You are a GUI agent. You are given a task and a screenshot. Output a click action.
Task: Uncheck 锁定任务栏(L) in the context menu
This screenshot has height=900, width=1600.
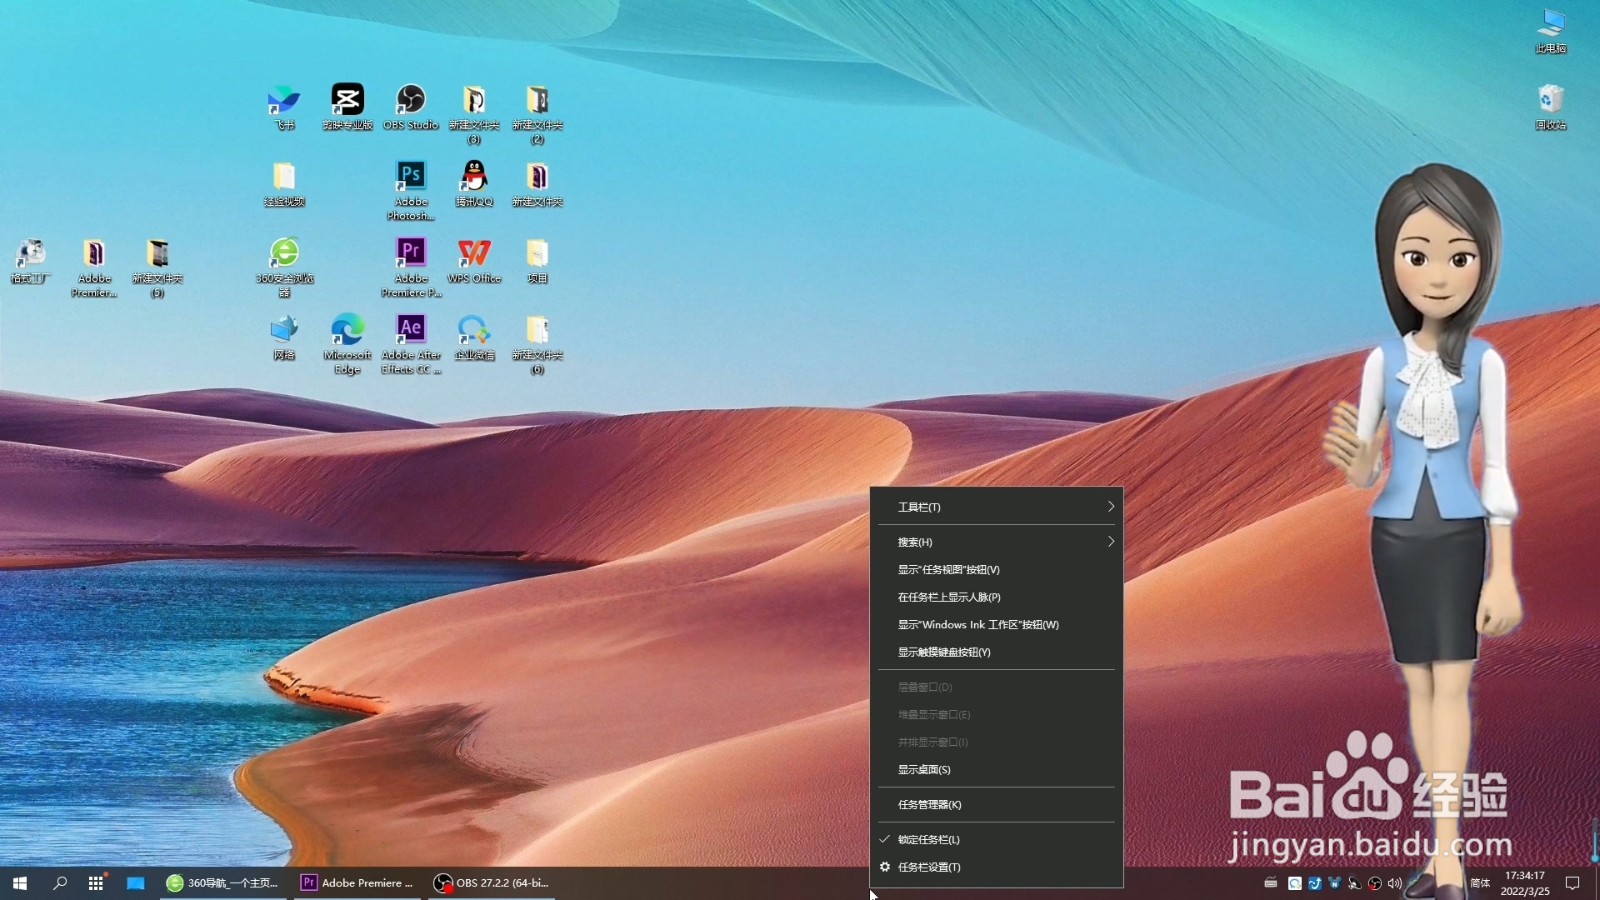click(996, 839)
